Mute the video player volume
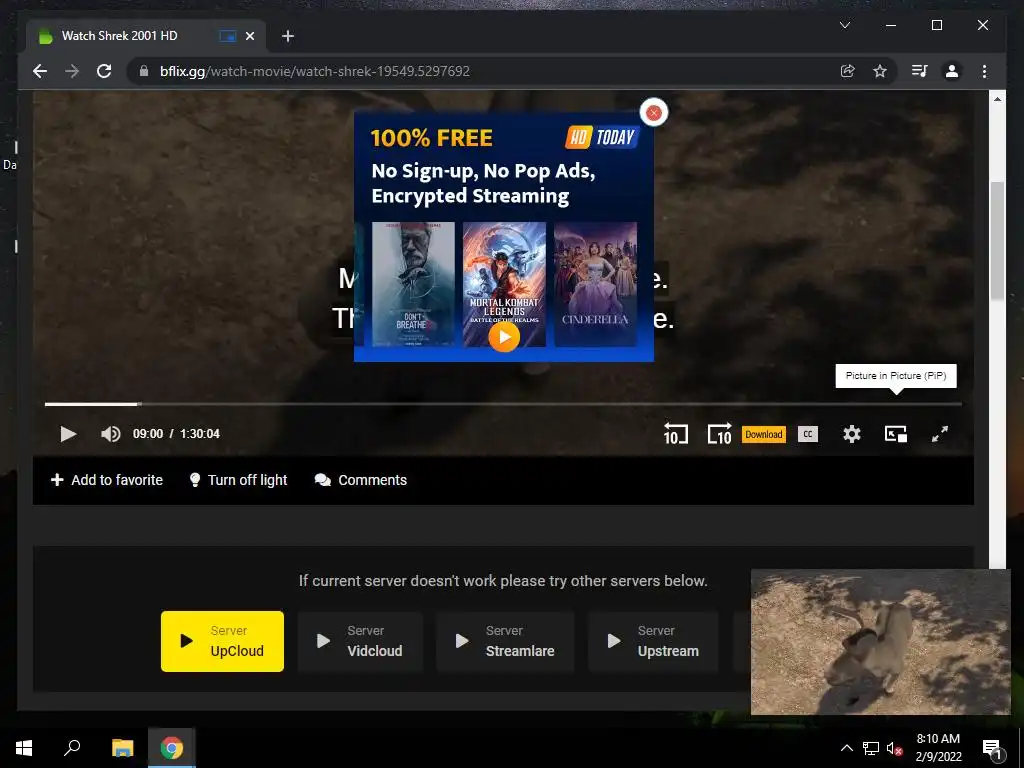This screenshot has height=768, width=1024. coord(110,434)
